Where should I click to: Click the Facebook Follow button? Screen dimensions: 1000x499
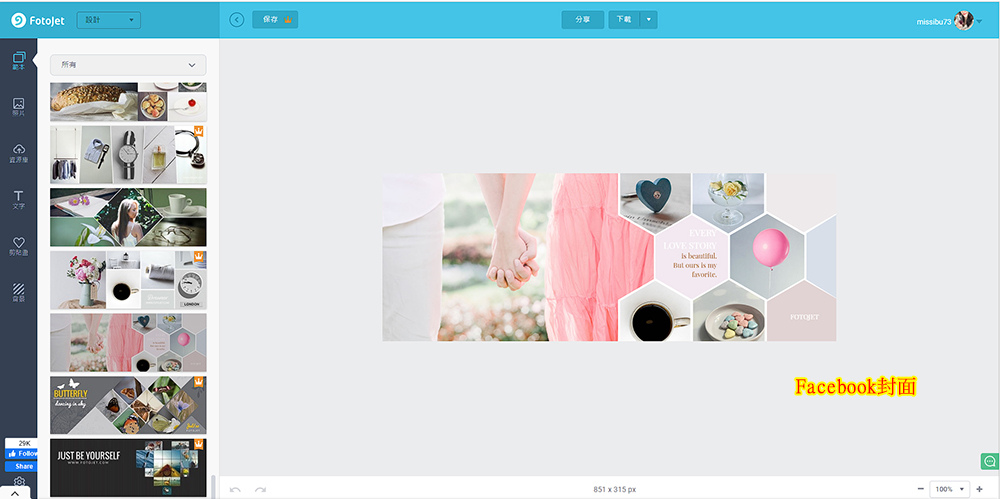[x=21, y=454]
